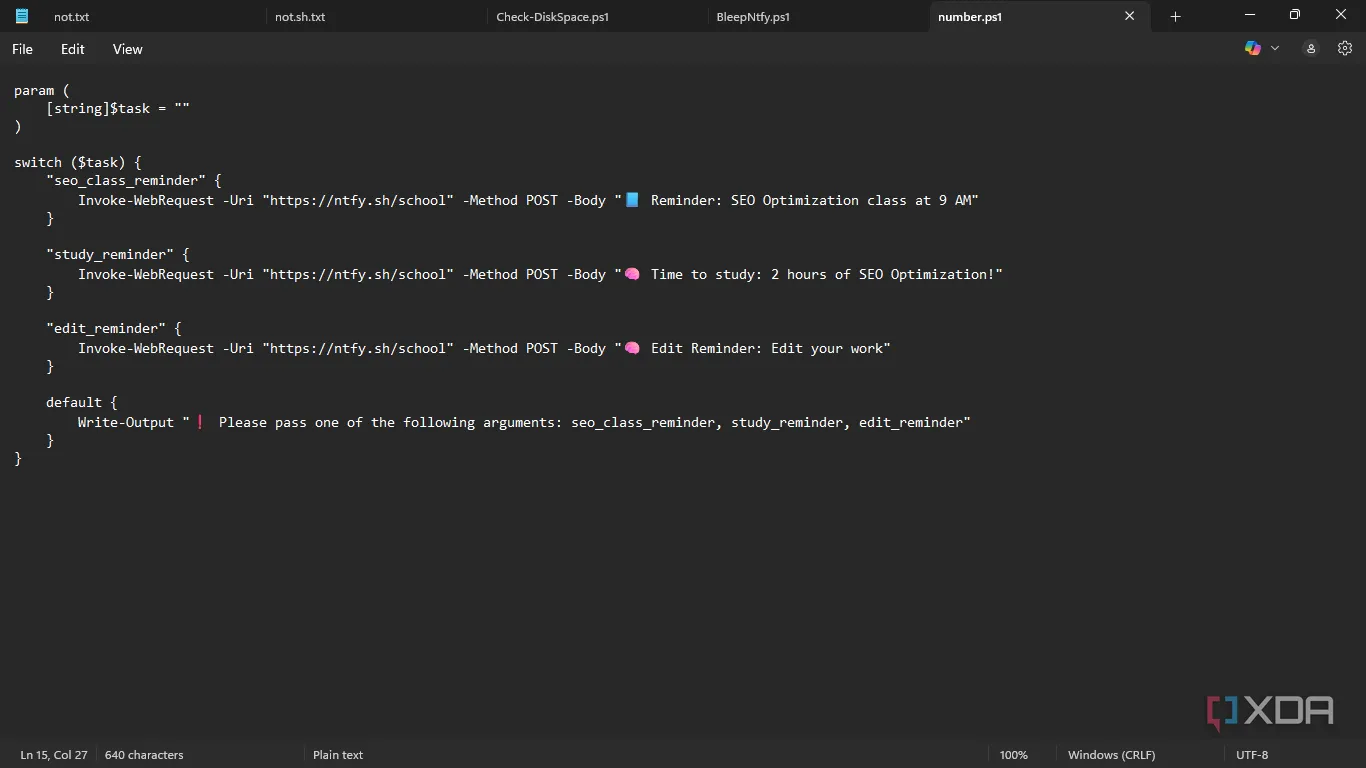Click the 640 characters status entry
The height and width of the screenshot is (768, 1366).
tap(144, 755)
